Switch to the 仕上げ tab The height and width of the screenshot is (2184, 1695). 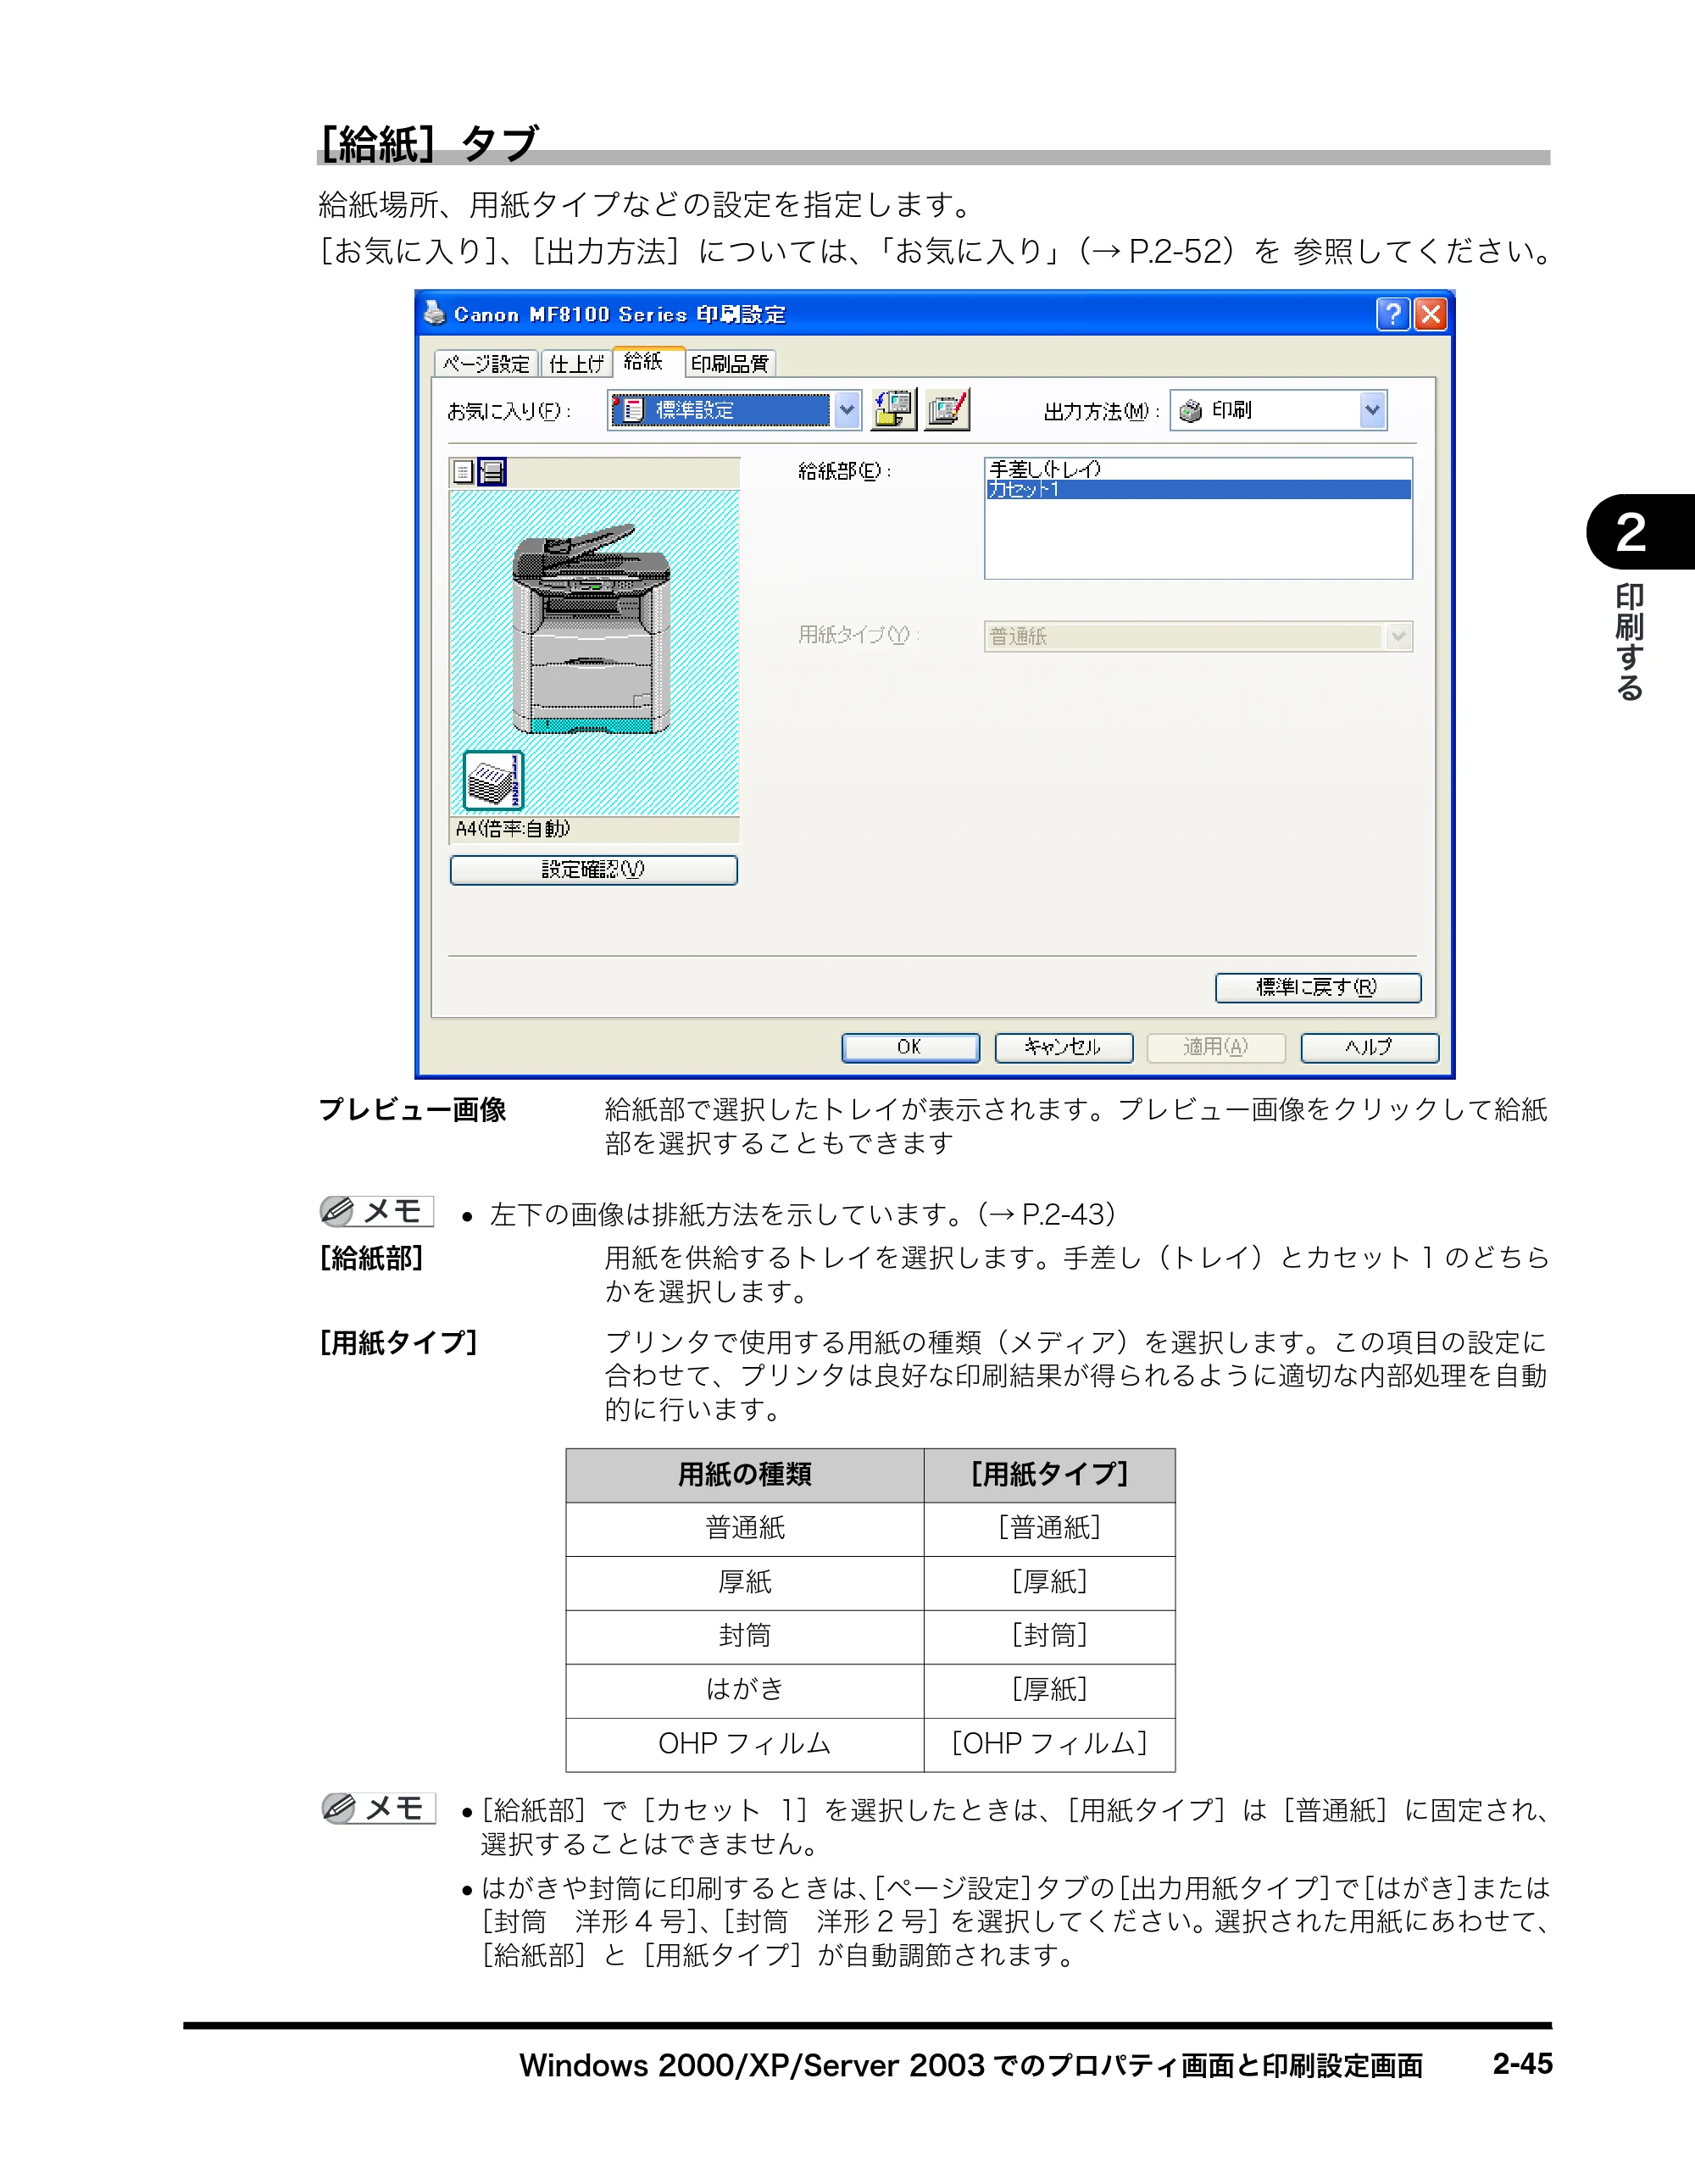576,364
